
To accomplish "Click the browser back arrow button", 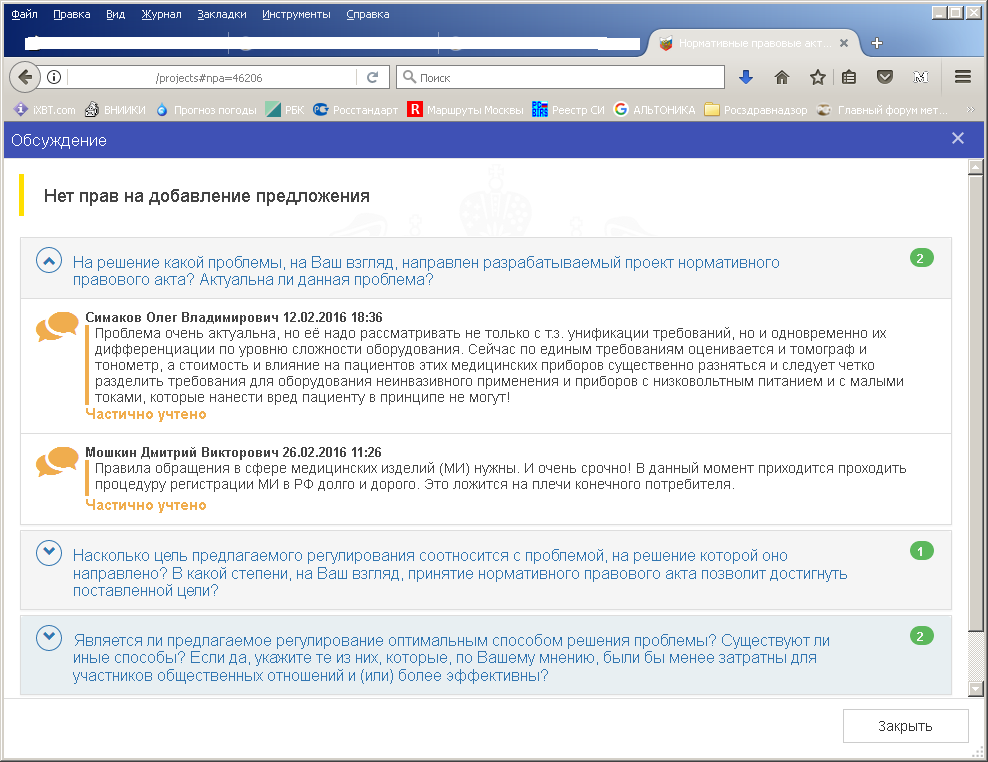I will [x=25, y=77].
